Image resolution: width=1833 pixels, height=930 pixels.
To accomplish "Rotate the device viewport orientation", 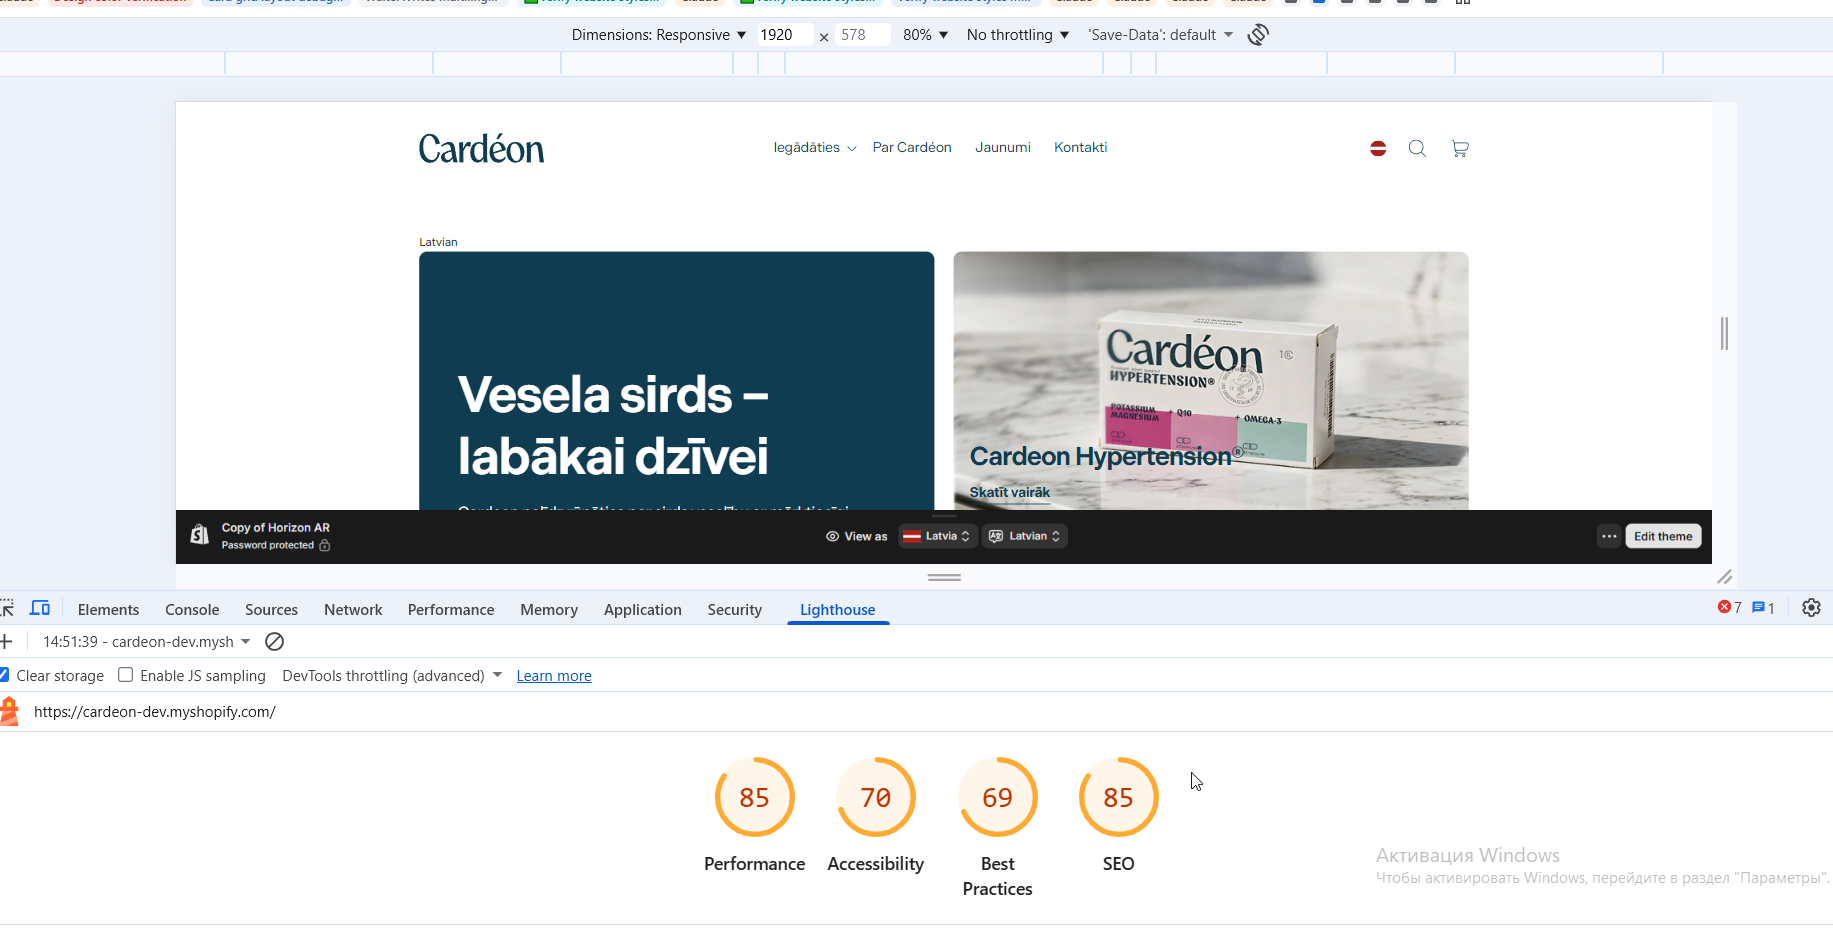I will (x=1258, y=35).
